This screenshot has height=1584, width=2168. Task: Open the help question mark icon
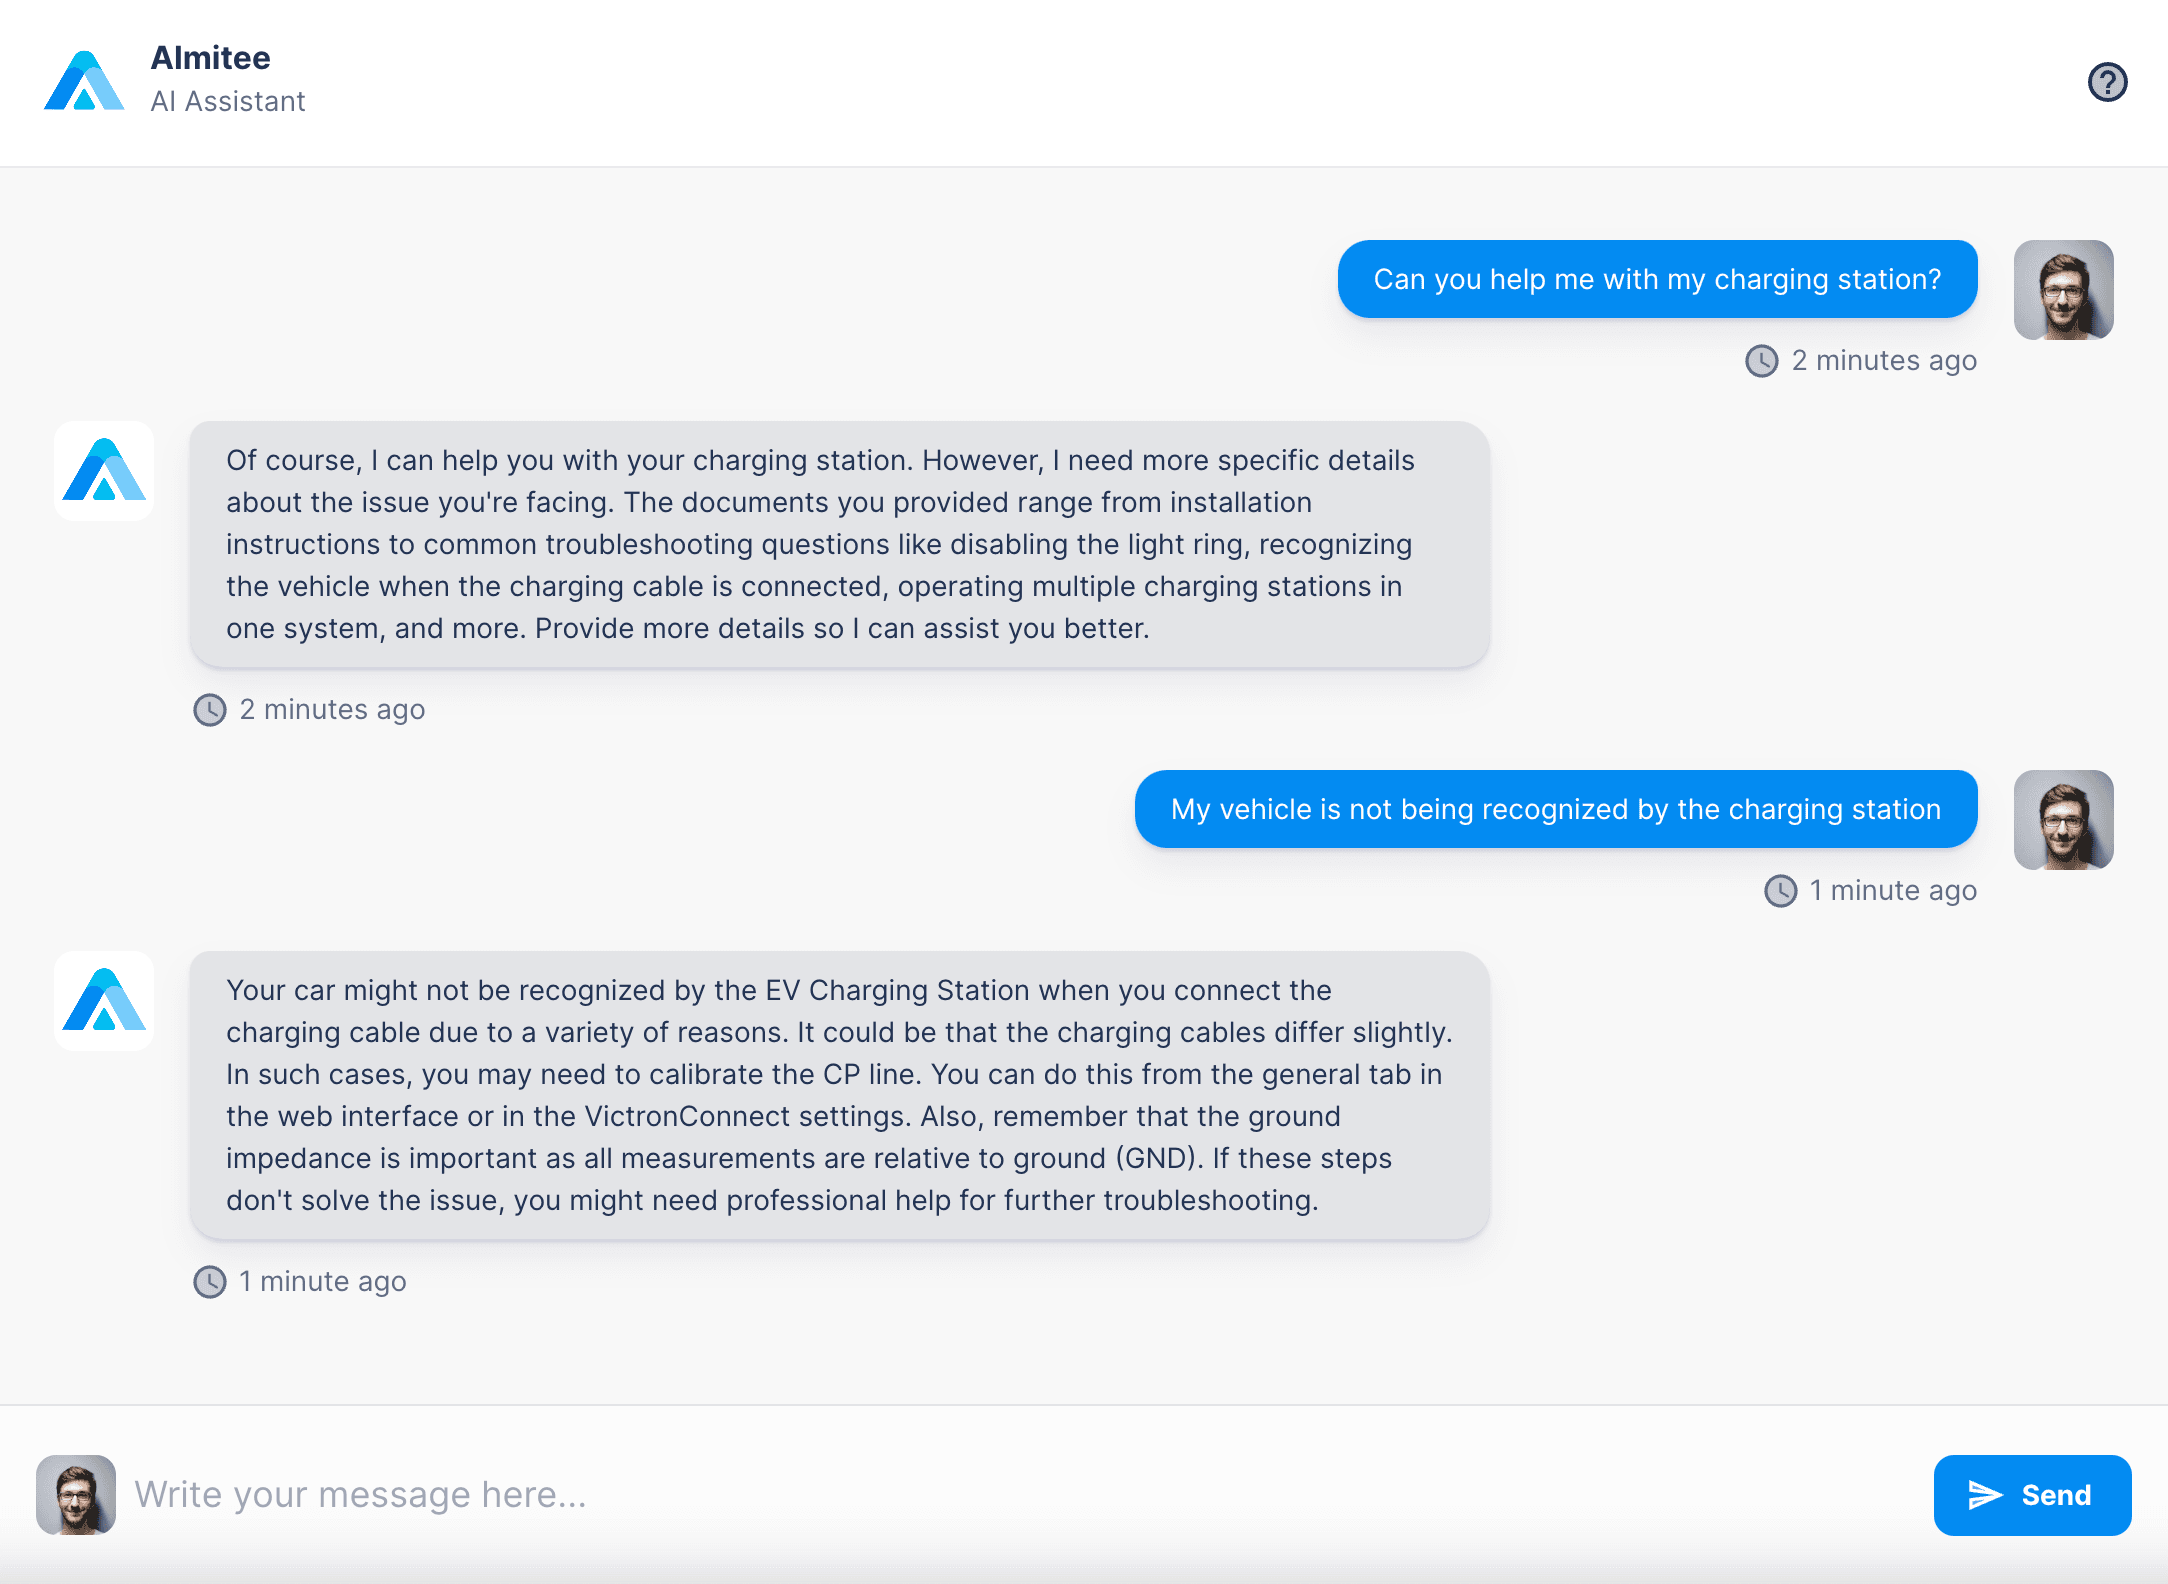point(2108,82)
